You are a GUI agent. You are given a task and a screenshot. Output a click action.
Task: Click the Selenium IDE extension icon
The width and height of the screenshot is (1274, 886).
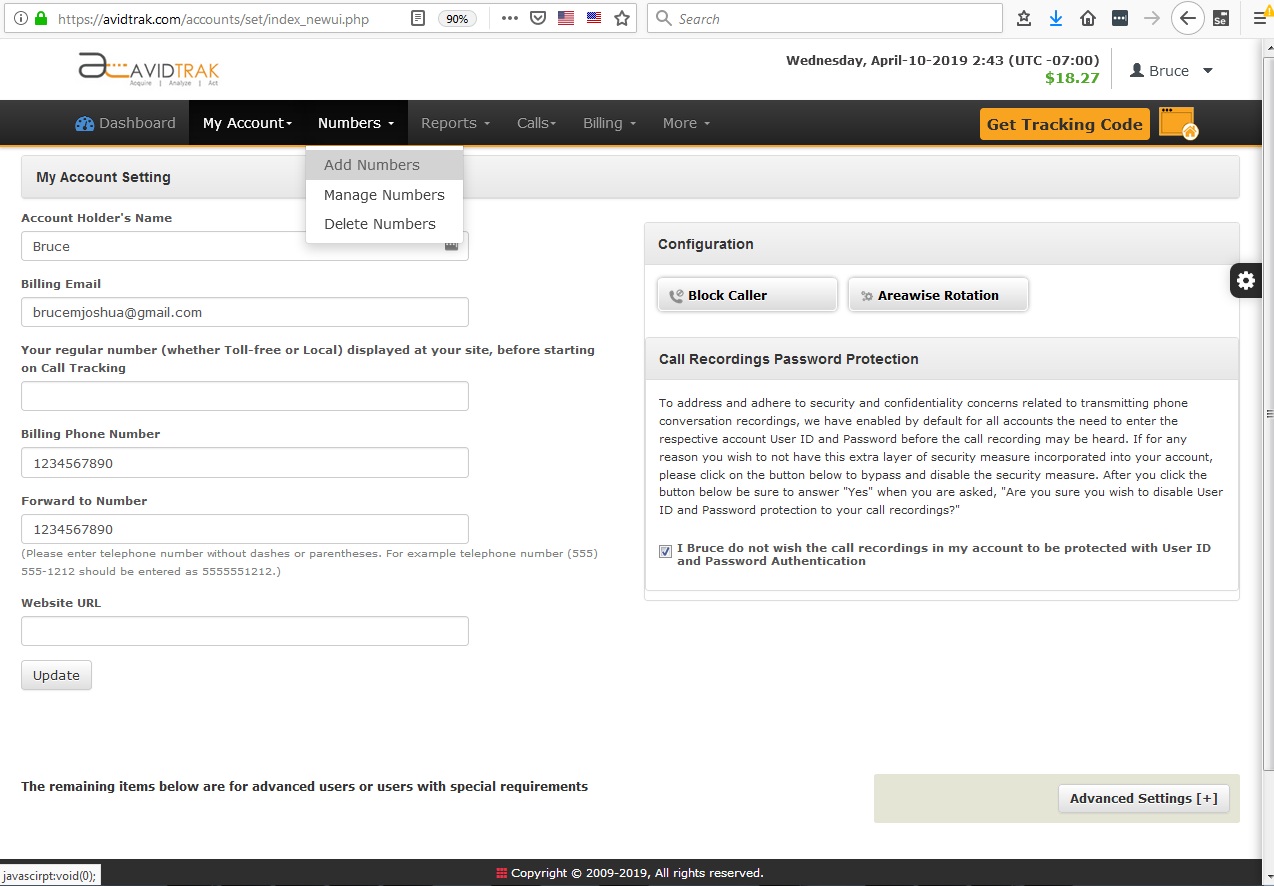pos(1220,18)
